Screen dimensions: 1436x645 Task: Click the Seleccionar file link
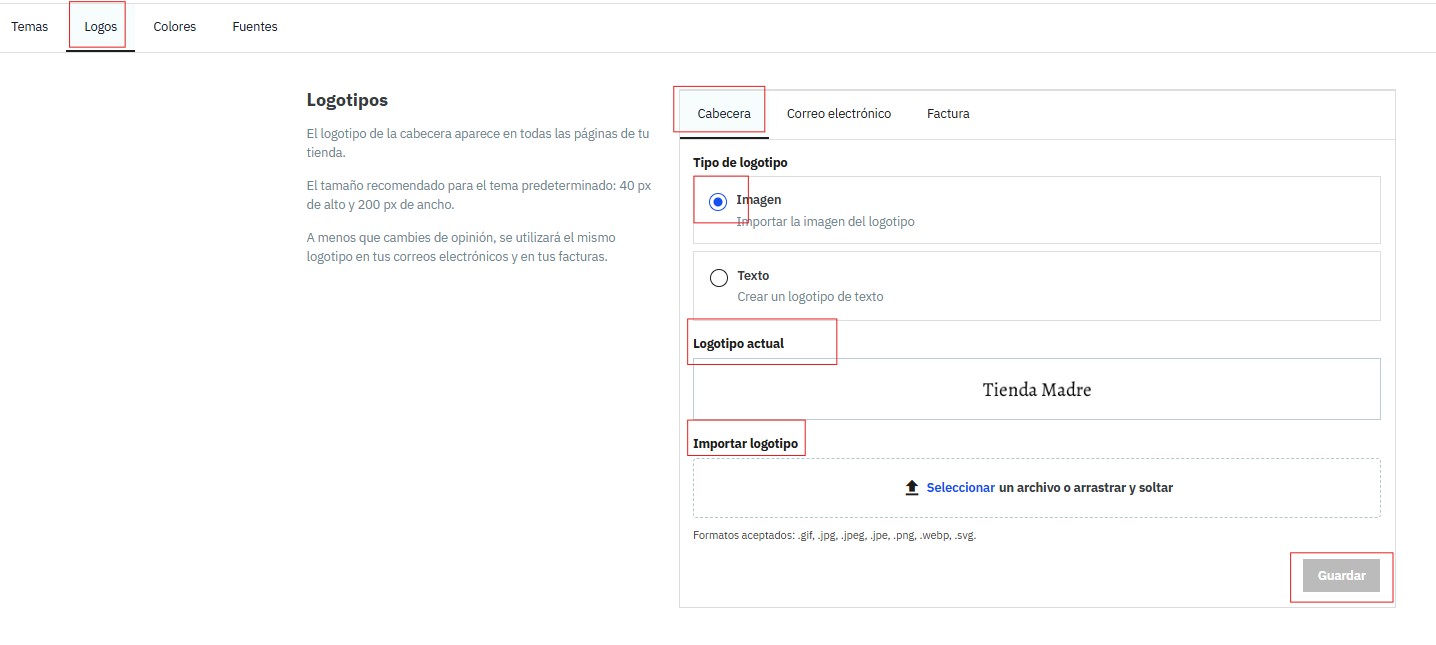pyautogui.click(x=960, y=488)
